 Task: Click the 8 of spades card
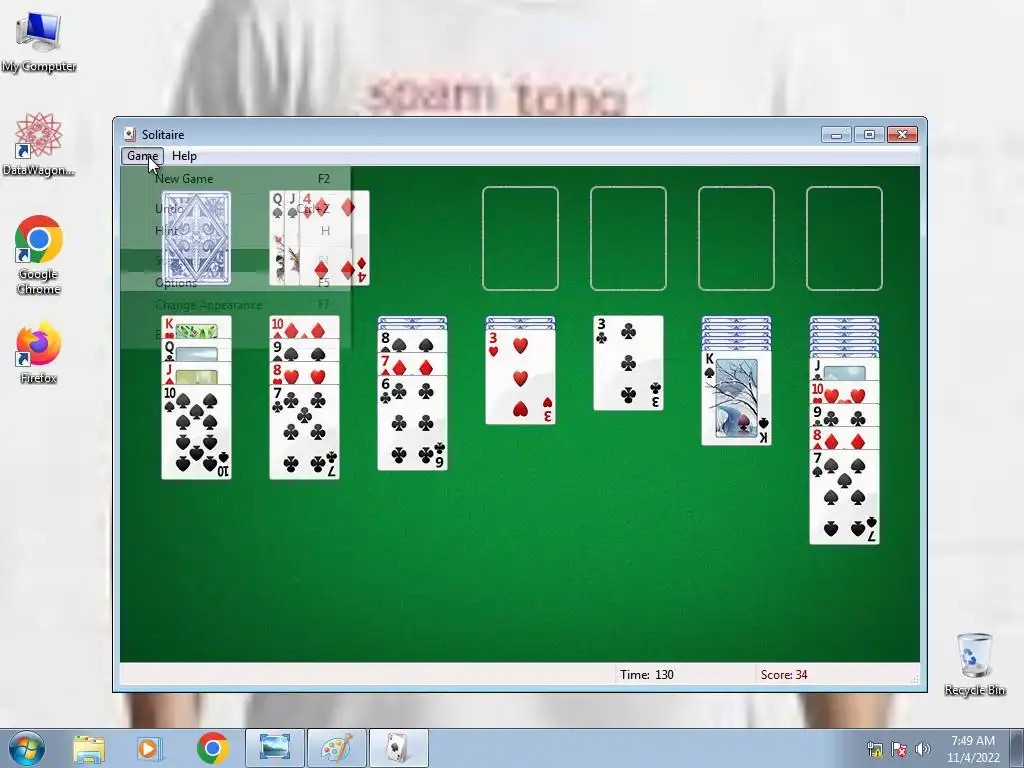coord(412,341)
